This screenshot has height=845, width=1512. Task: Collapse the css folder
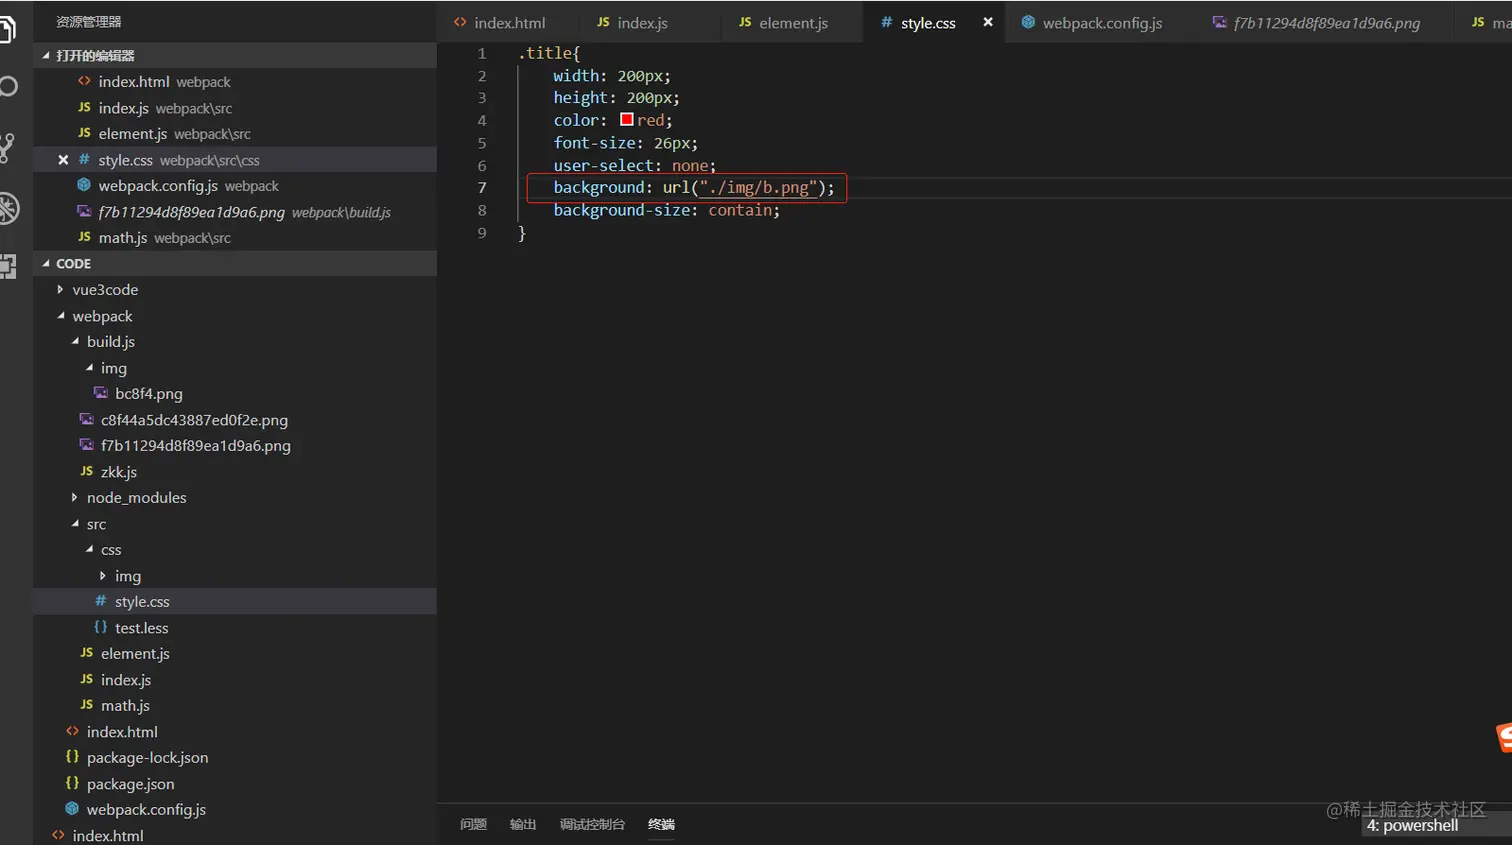(x=111, y=550)
